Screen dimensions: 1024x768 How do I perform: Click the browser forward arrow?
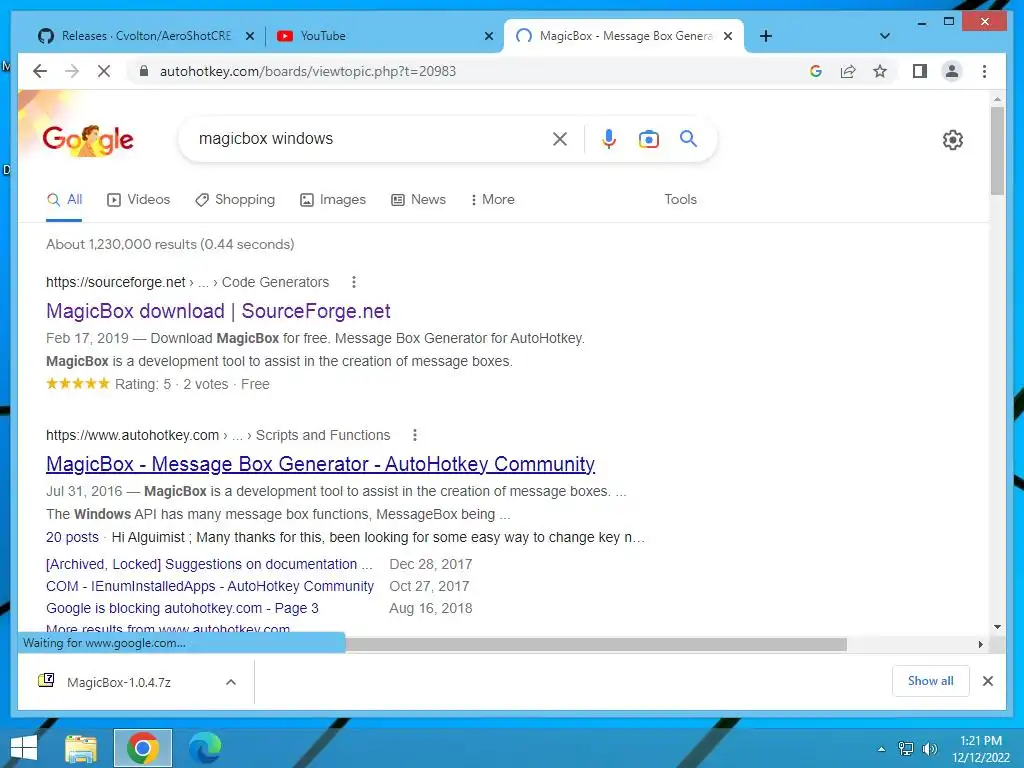tap(72, 71)
